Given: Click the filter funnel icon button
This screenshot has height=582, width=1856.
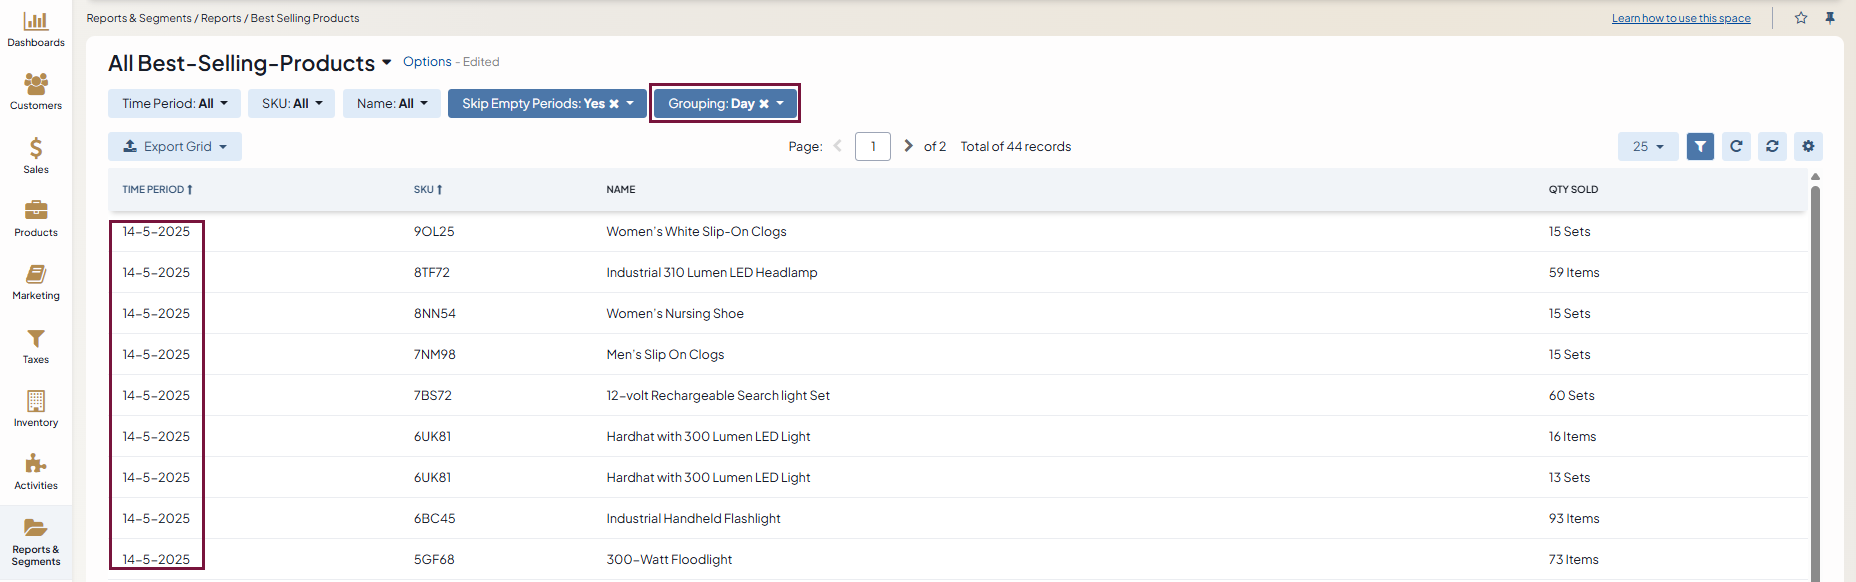Looking at the screenshot, I should tap(1700, 147).
